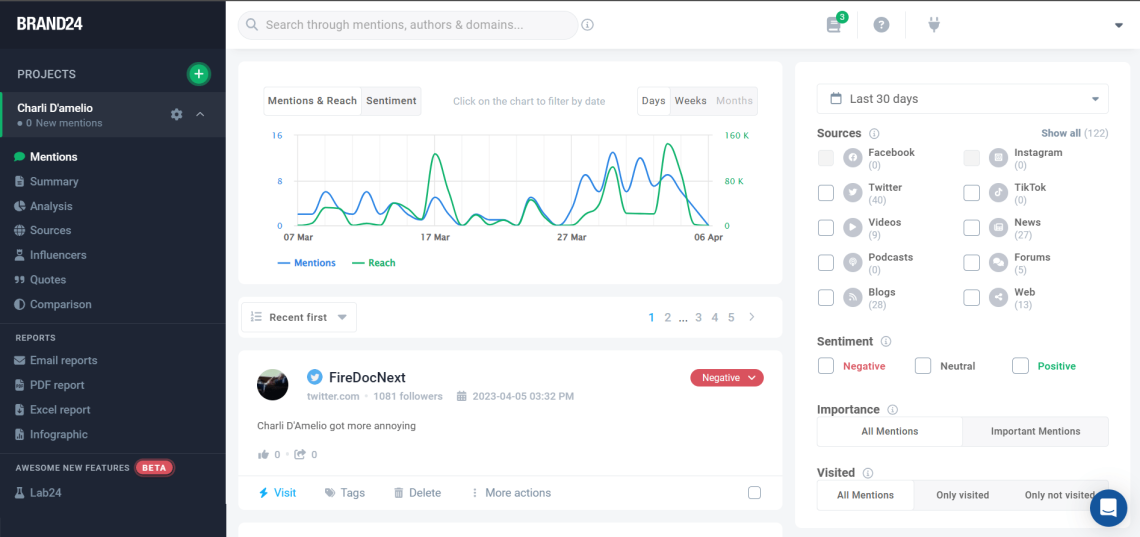Click the info icon next to Sources

[874, 134]
